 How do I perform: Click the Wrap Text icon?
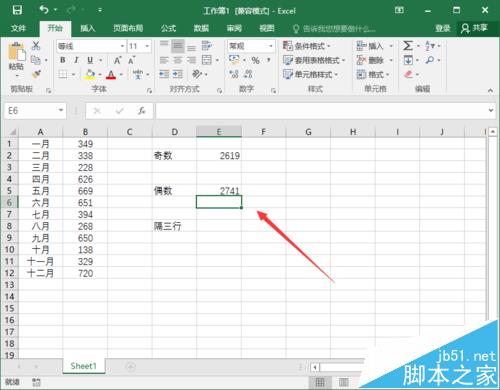pyautogui.click(x=207, y=46)
